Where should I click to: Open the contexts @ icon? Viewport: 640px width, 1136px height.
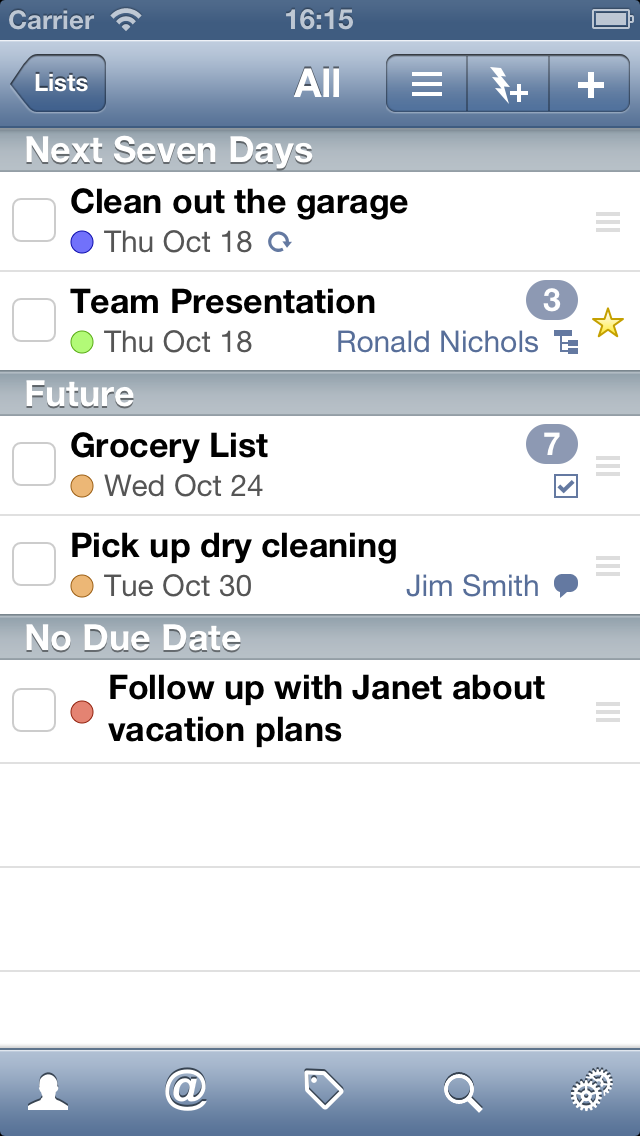click(186, 1090)
